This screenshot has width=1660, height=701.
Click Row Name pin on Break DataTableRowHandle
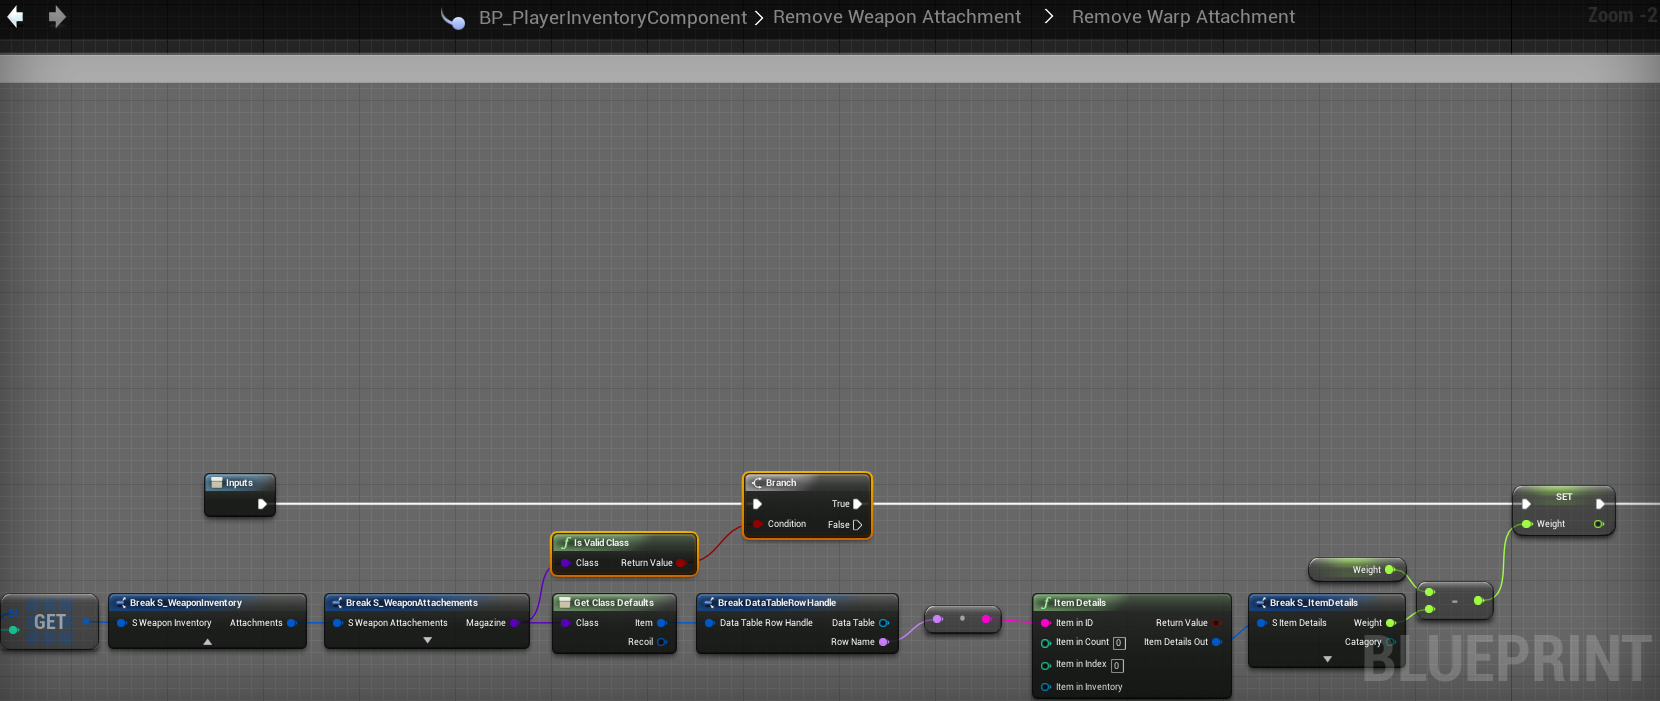tap(883, 642)
